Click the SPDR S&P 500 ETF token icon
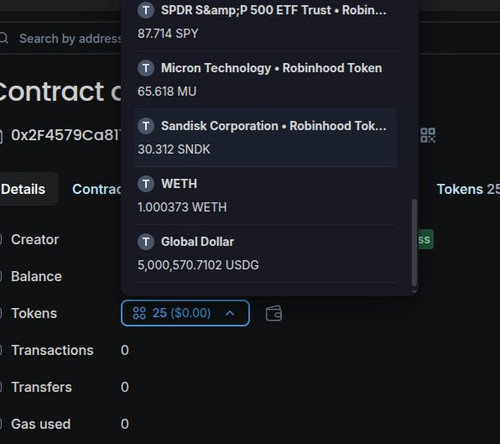The height and width of the screenshot is (444, 500). pos(146,10)
